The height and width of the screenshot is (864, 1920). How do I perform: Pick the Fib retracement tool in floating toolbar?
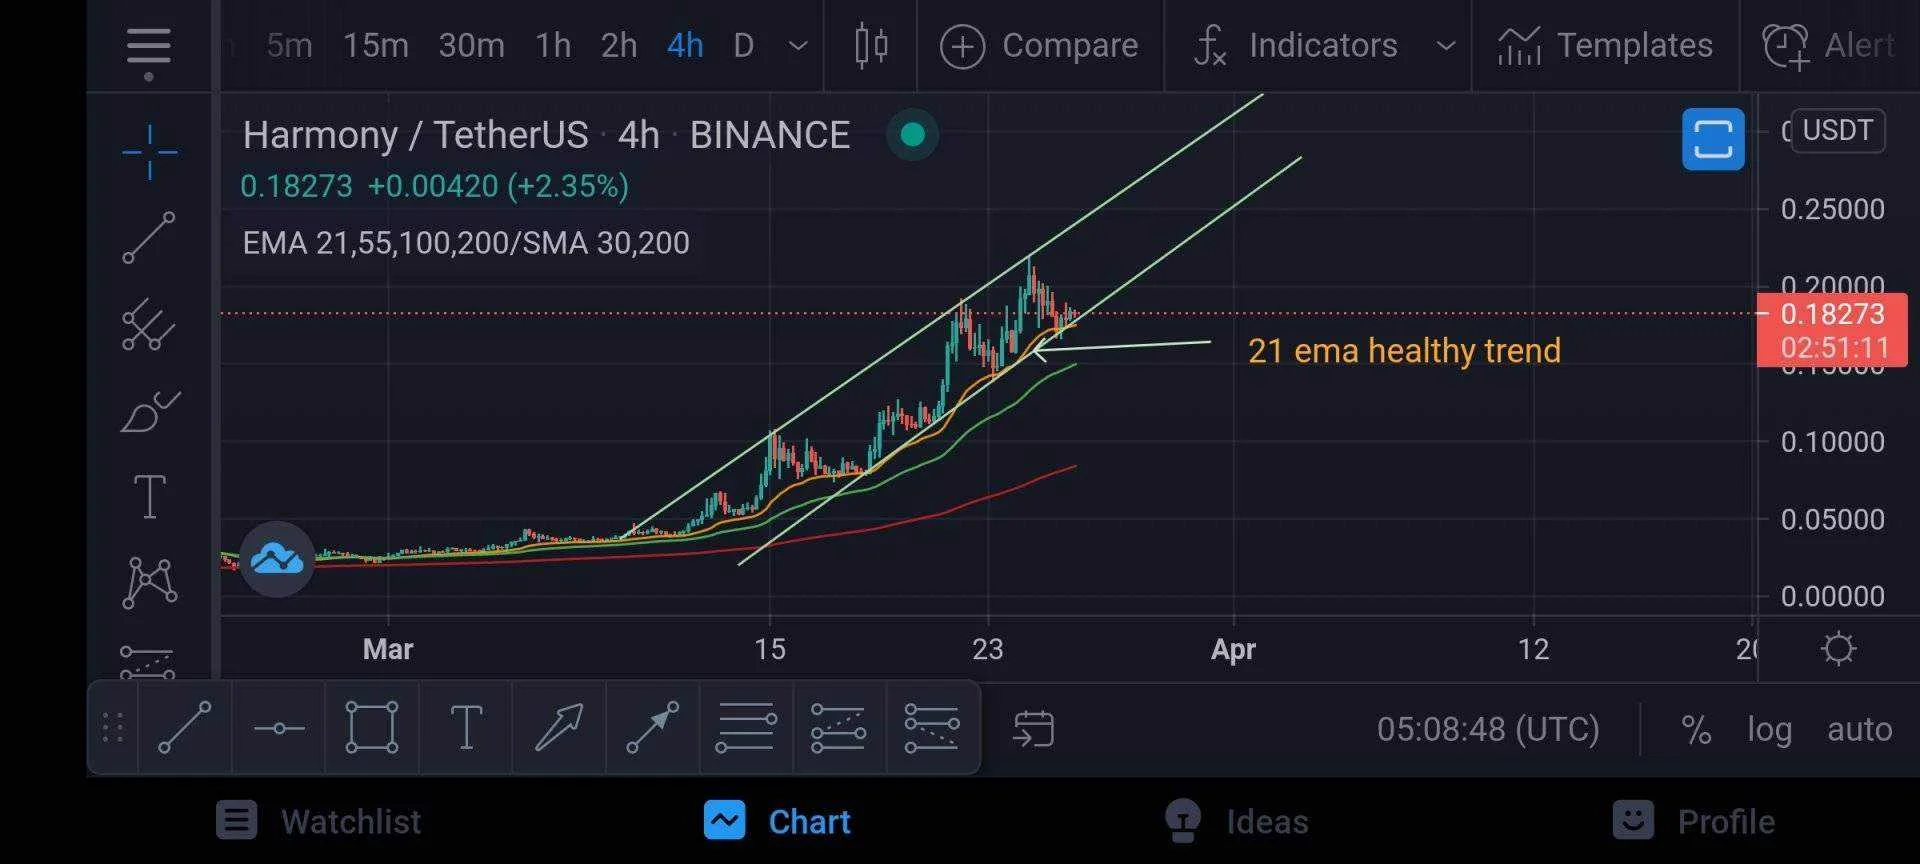[746, 728]
